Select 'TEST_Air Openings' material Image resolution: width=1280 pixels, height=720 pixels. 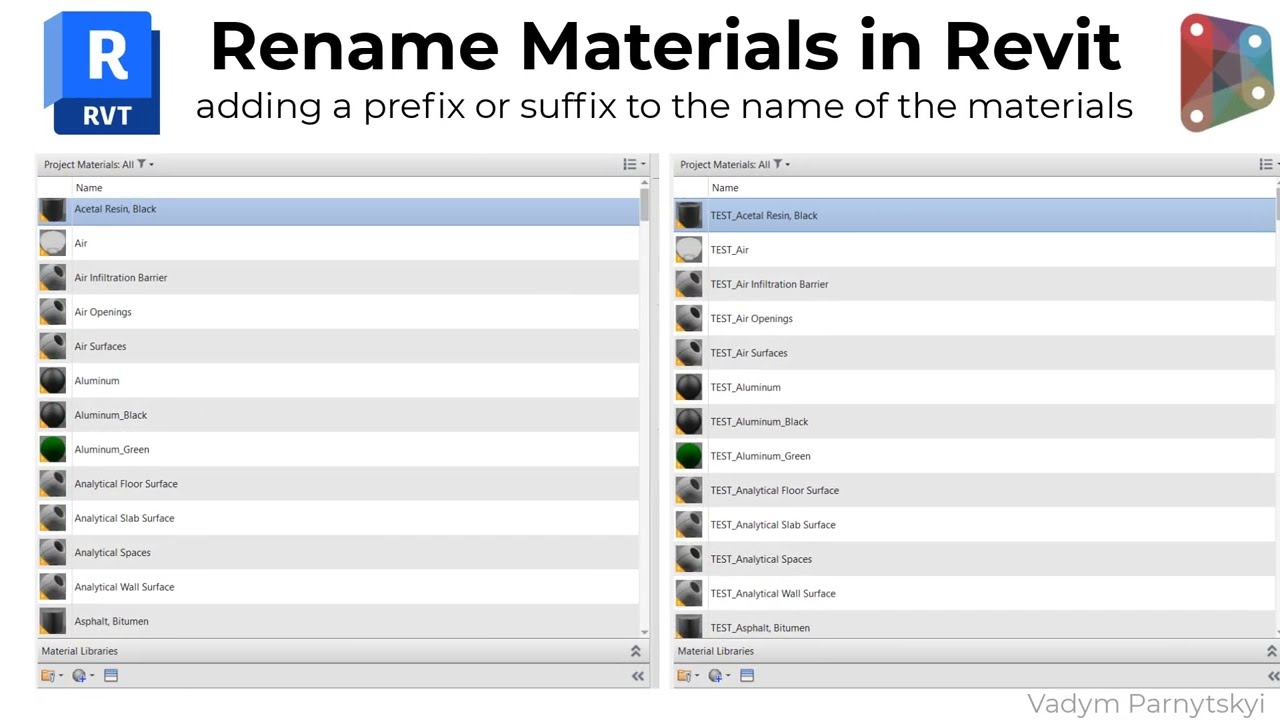pos(975,318)
